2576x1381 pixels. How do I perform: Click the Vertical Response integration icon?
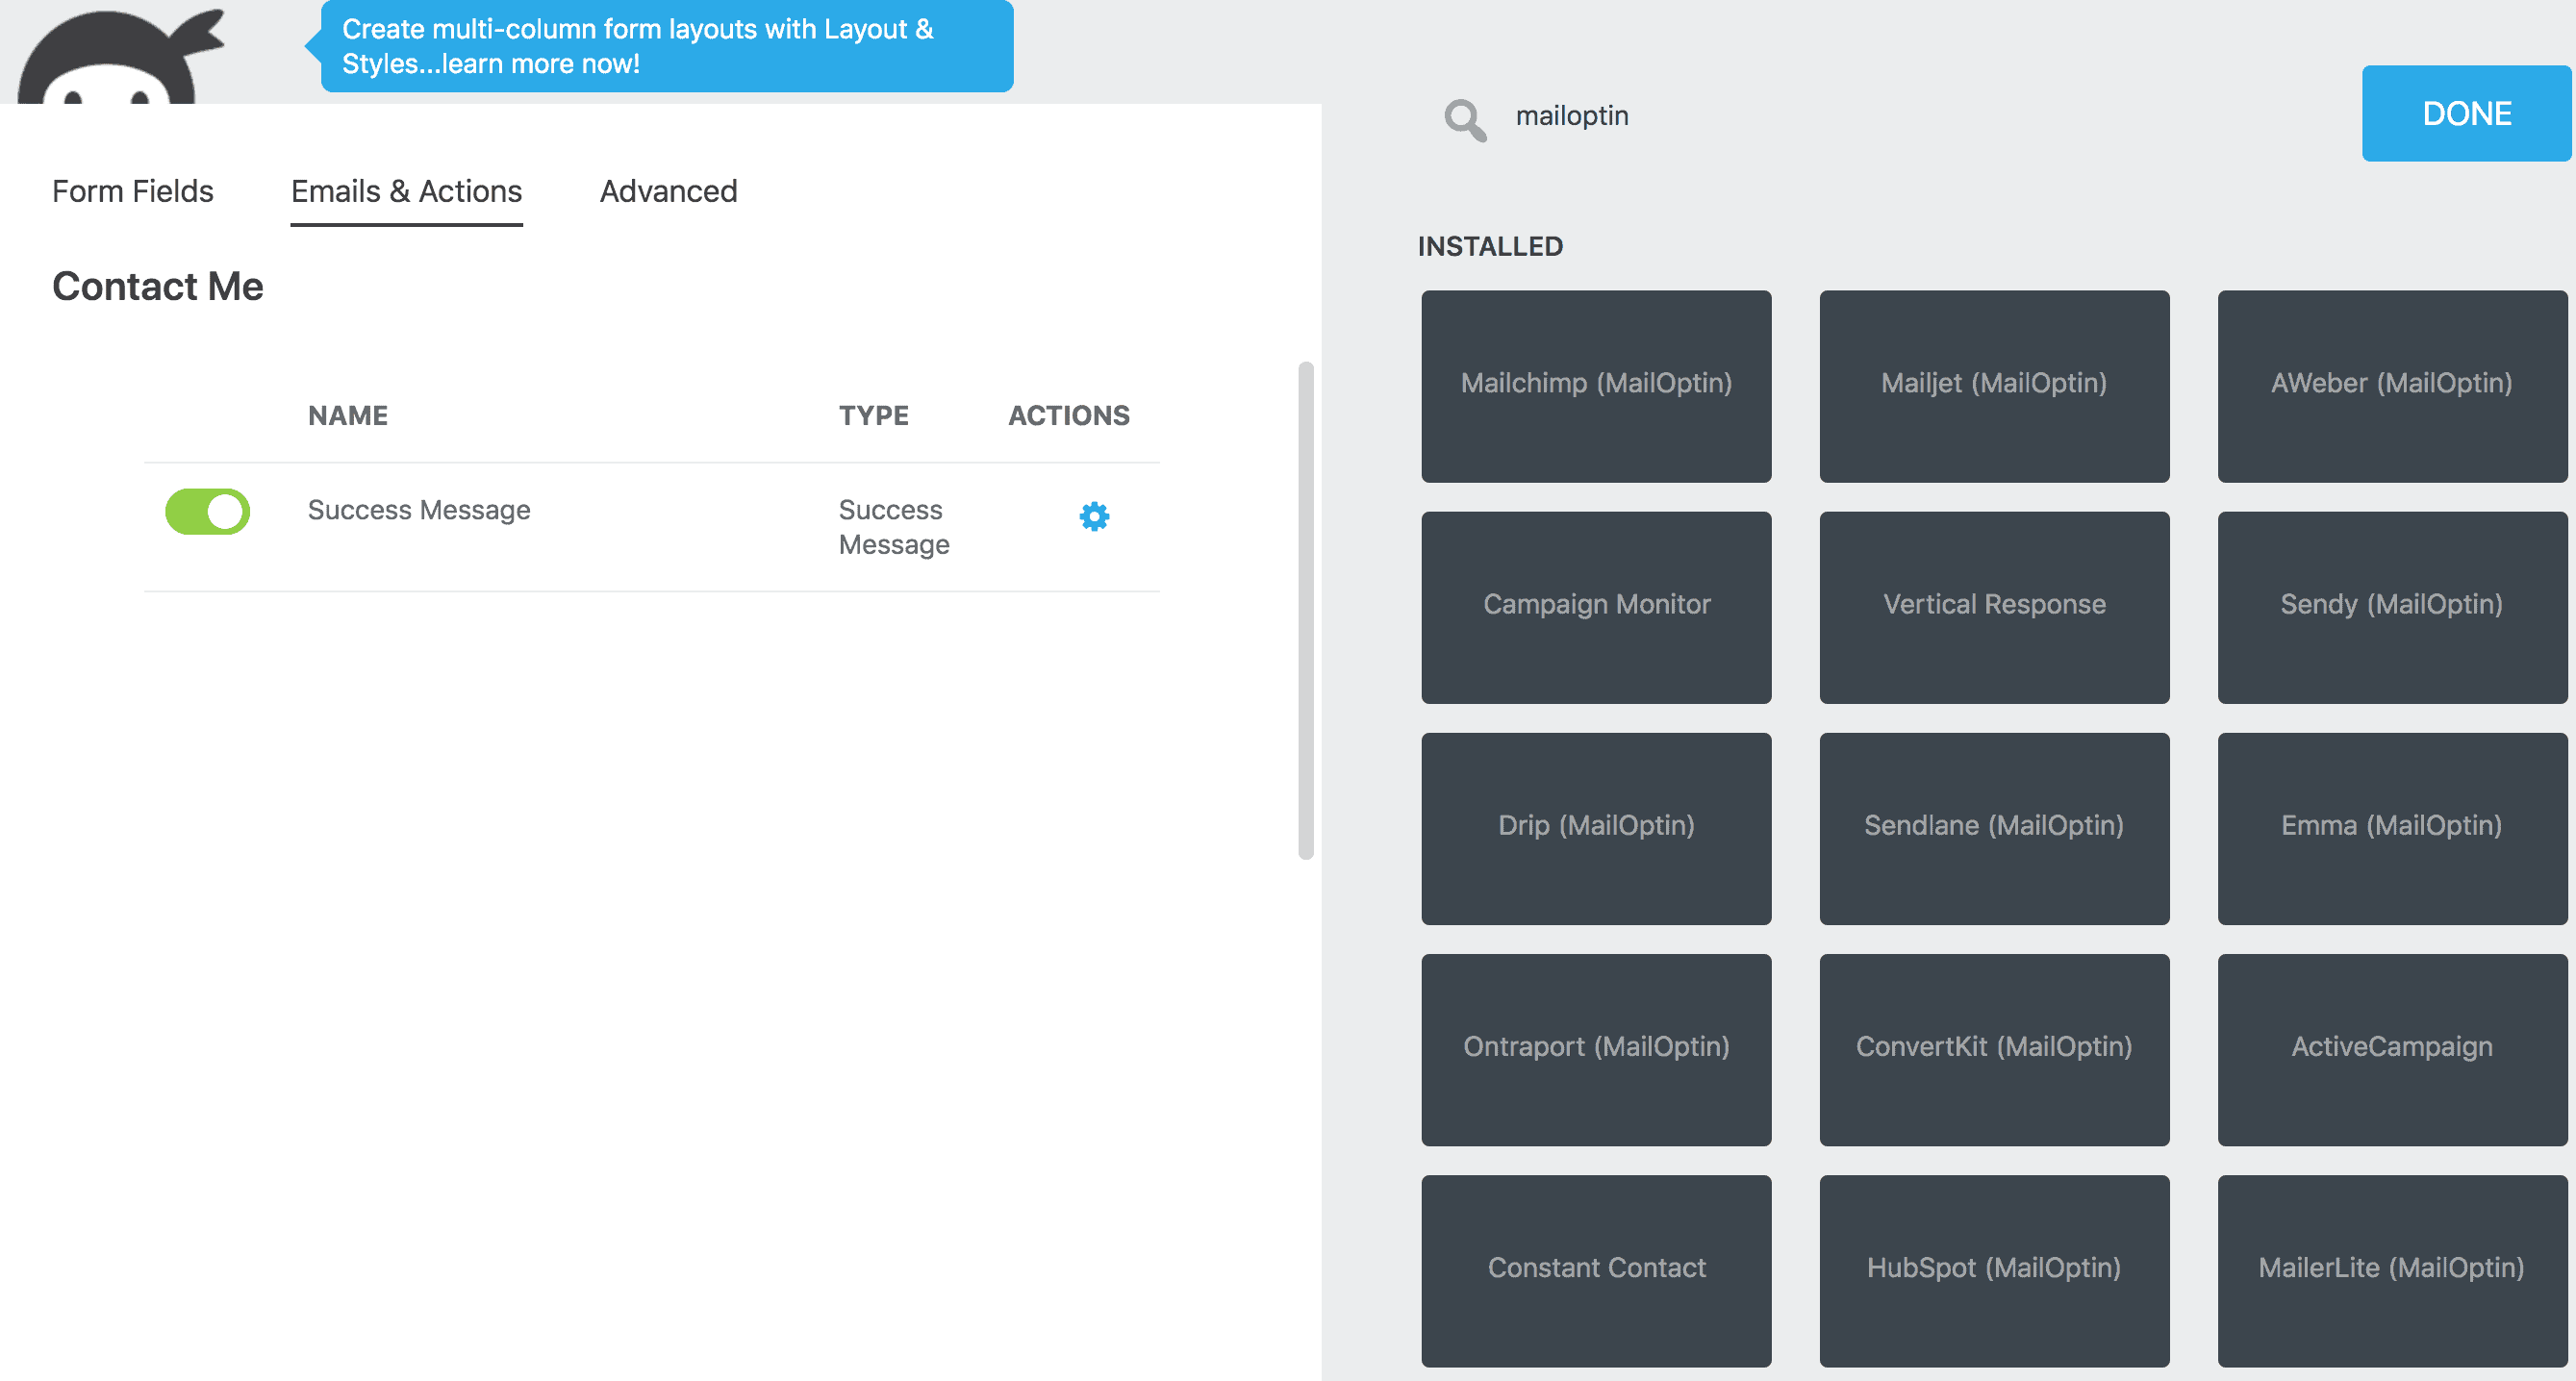tap(1995, 605)
